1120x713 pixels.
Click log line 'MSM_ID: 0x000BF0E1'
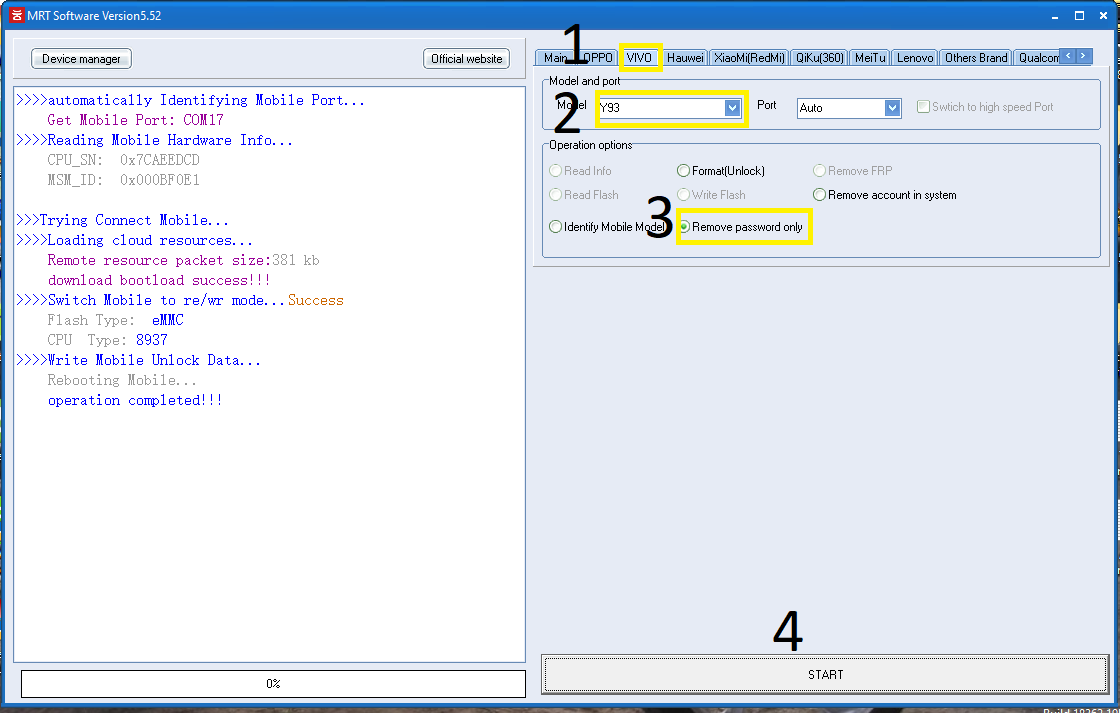124,180
